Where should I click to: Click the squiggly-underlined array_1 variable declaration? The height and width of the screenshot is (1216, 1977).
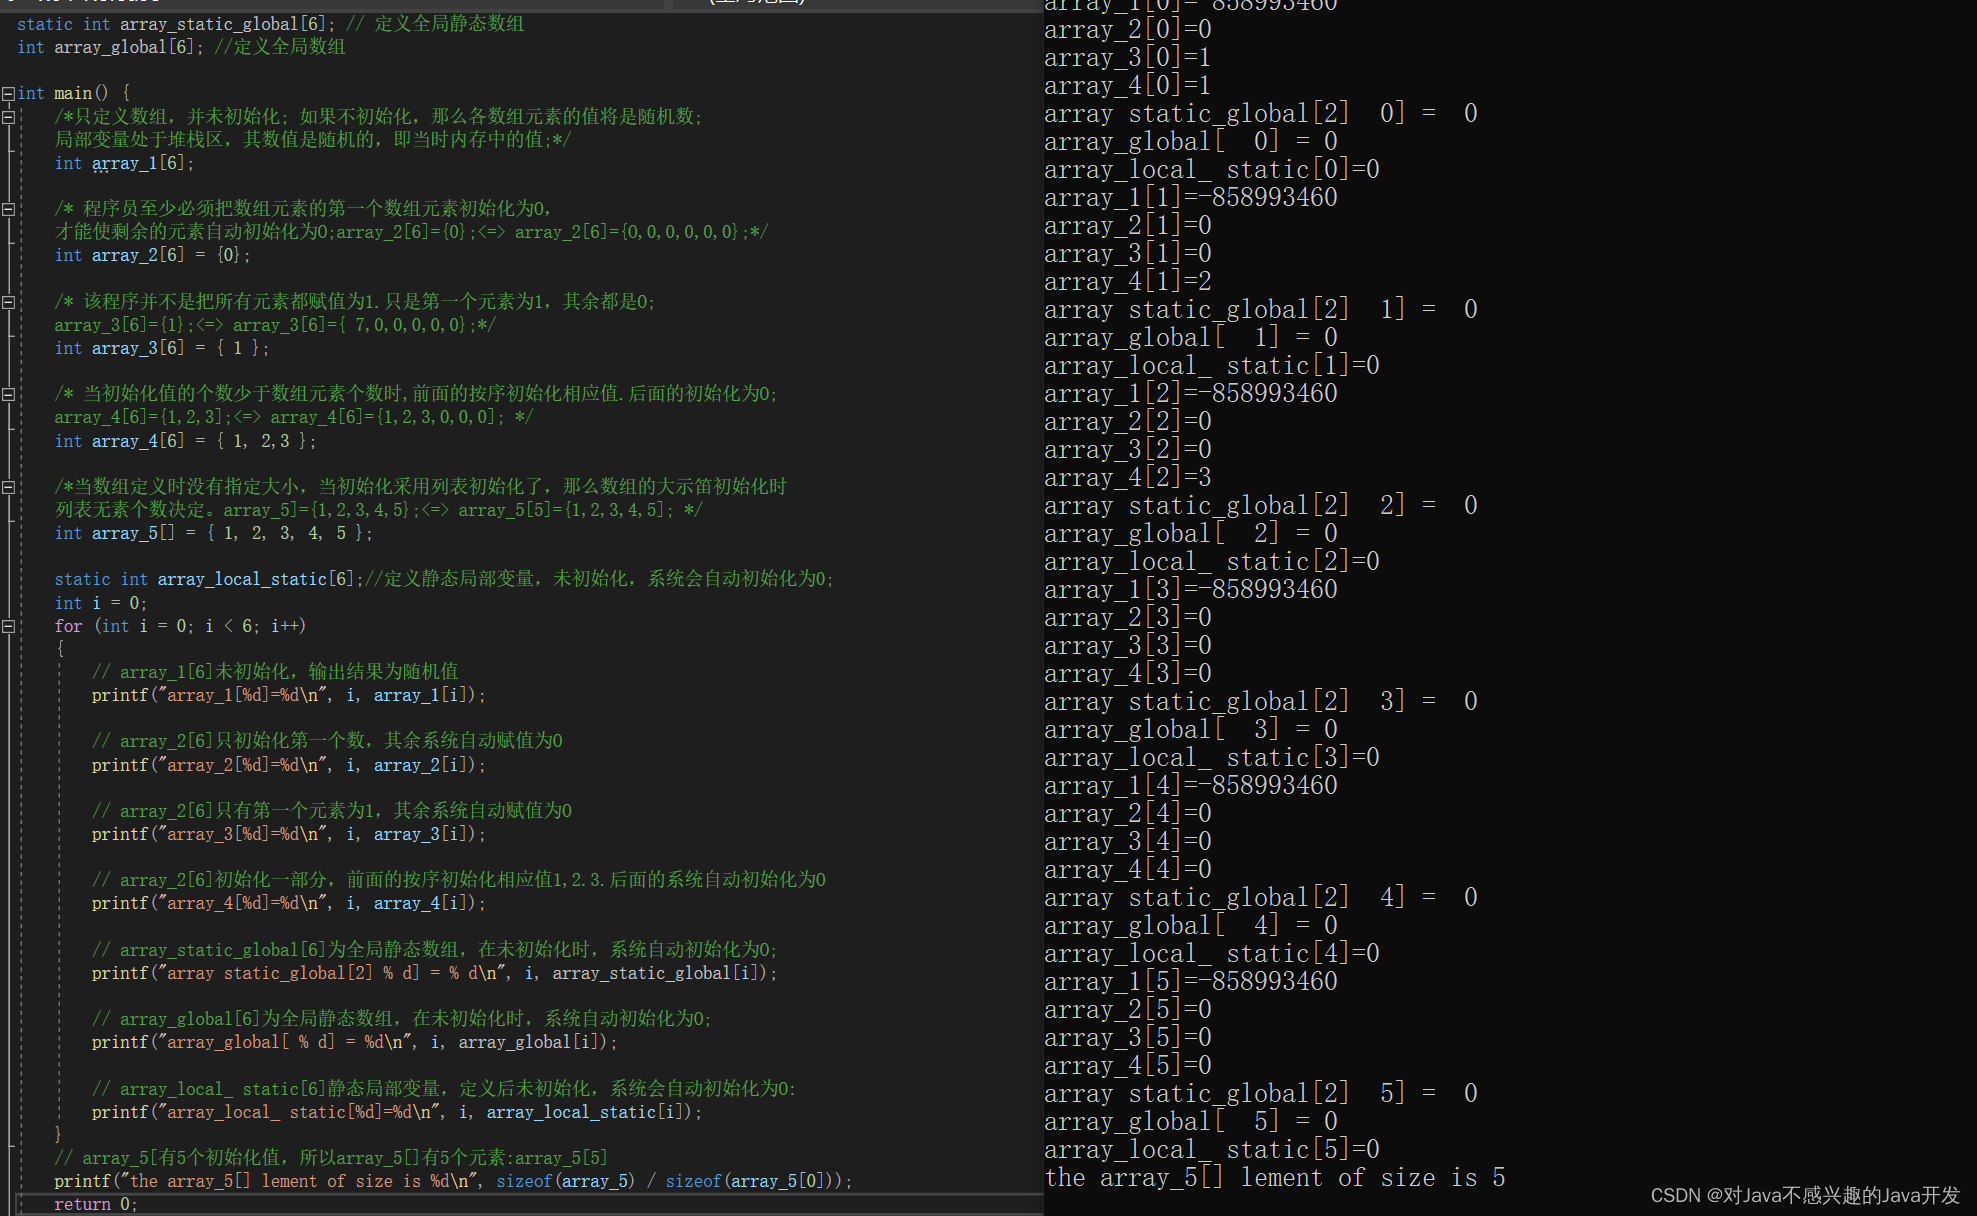click(x=124, y=163)
